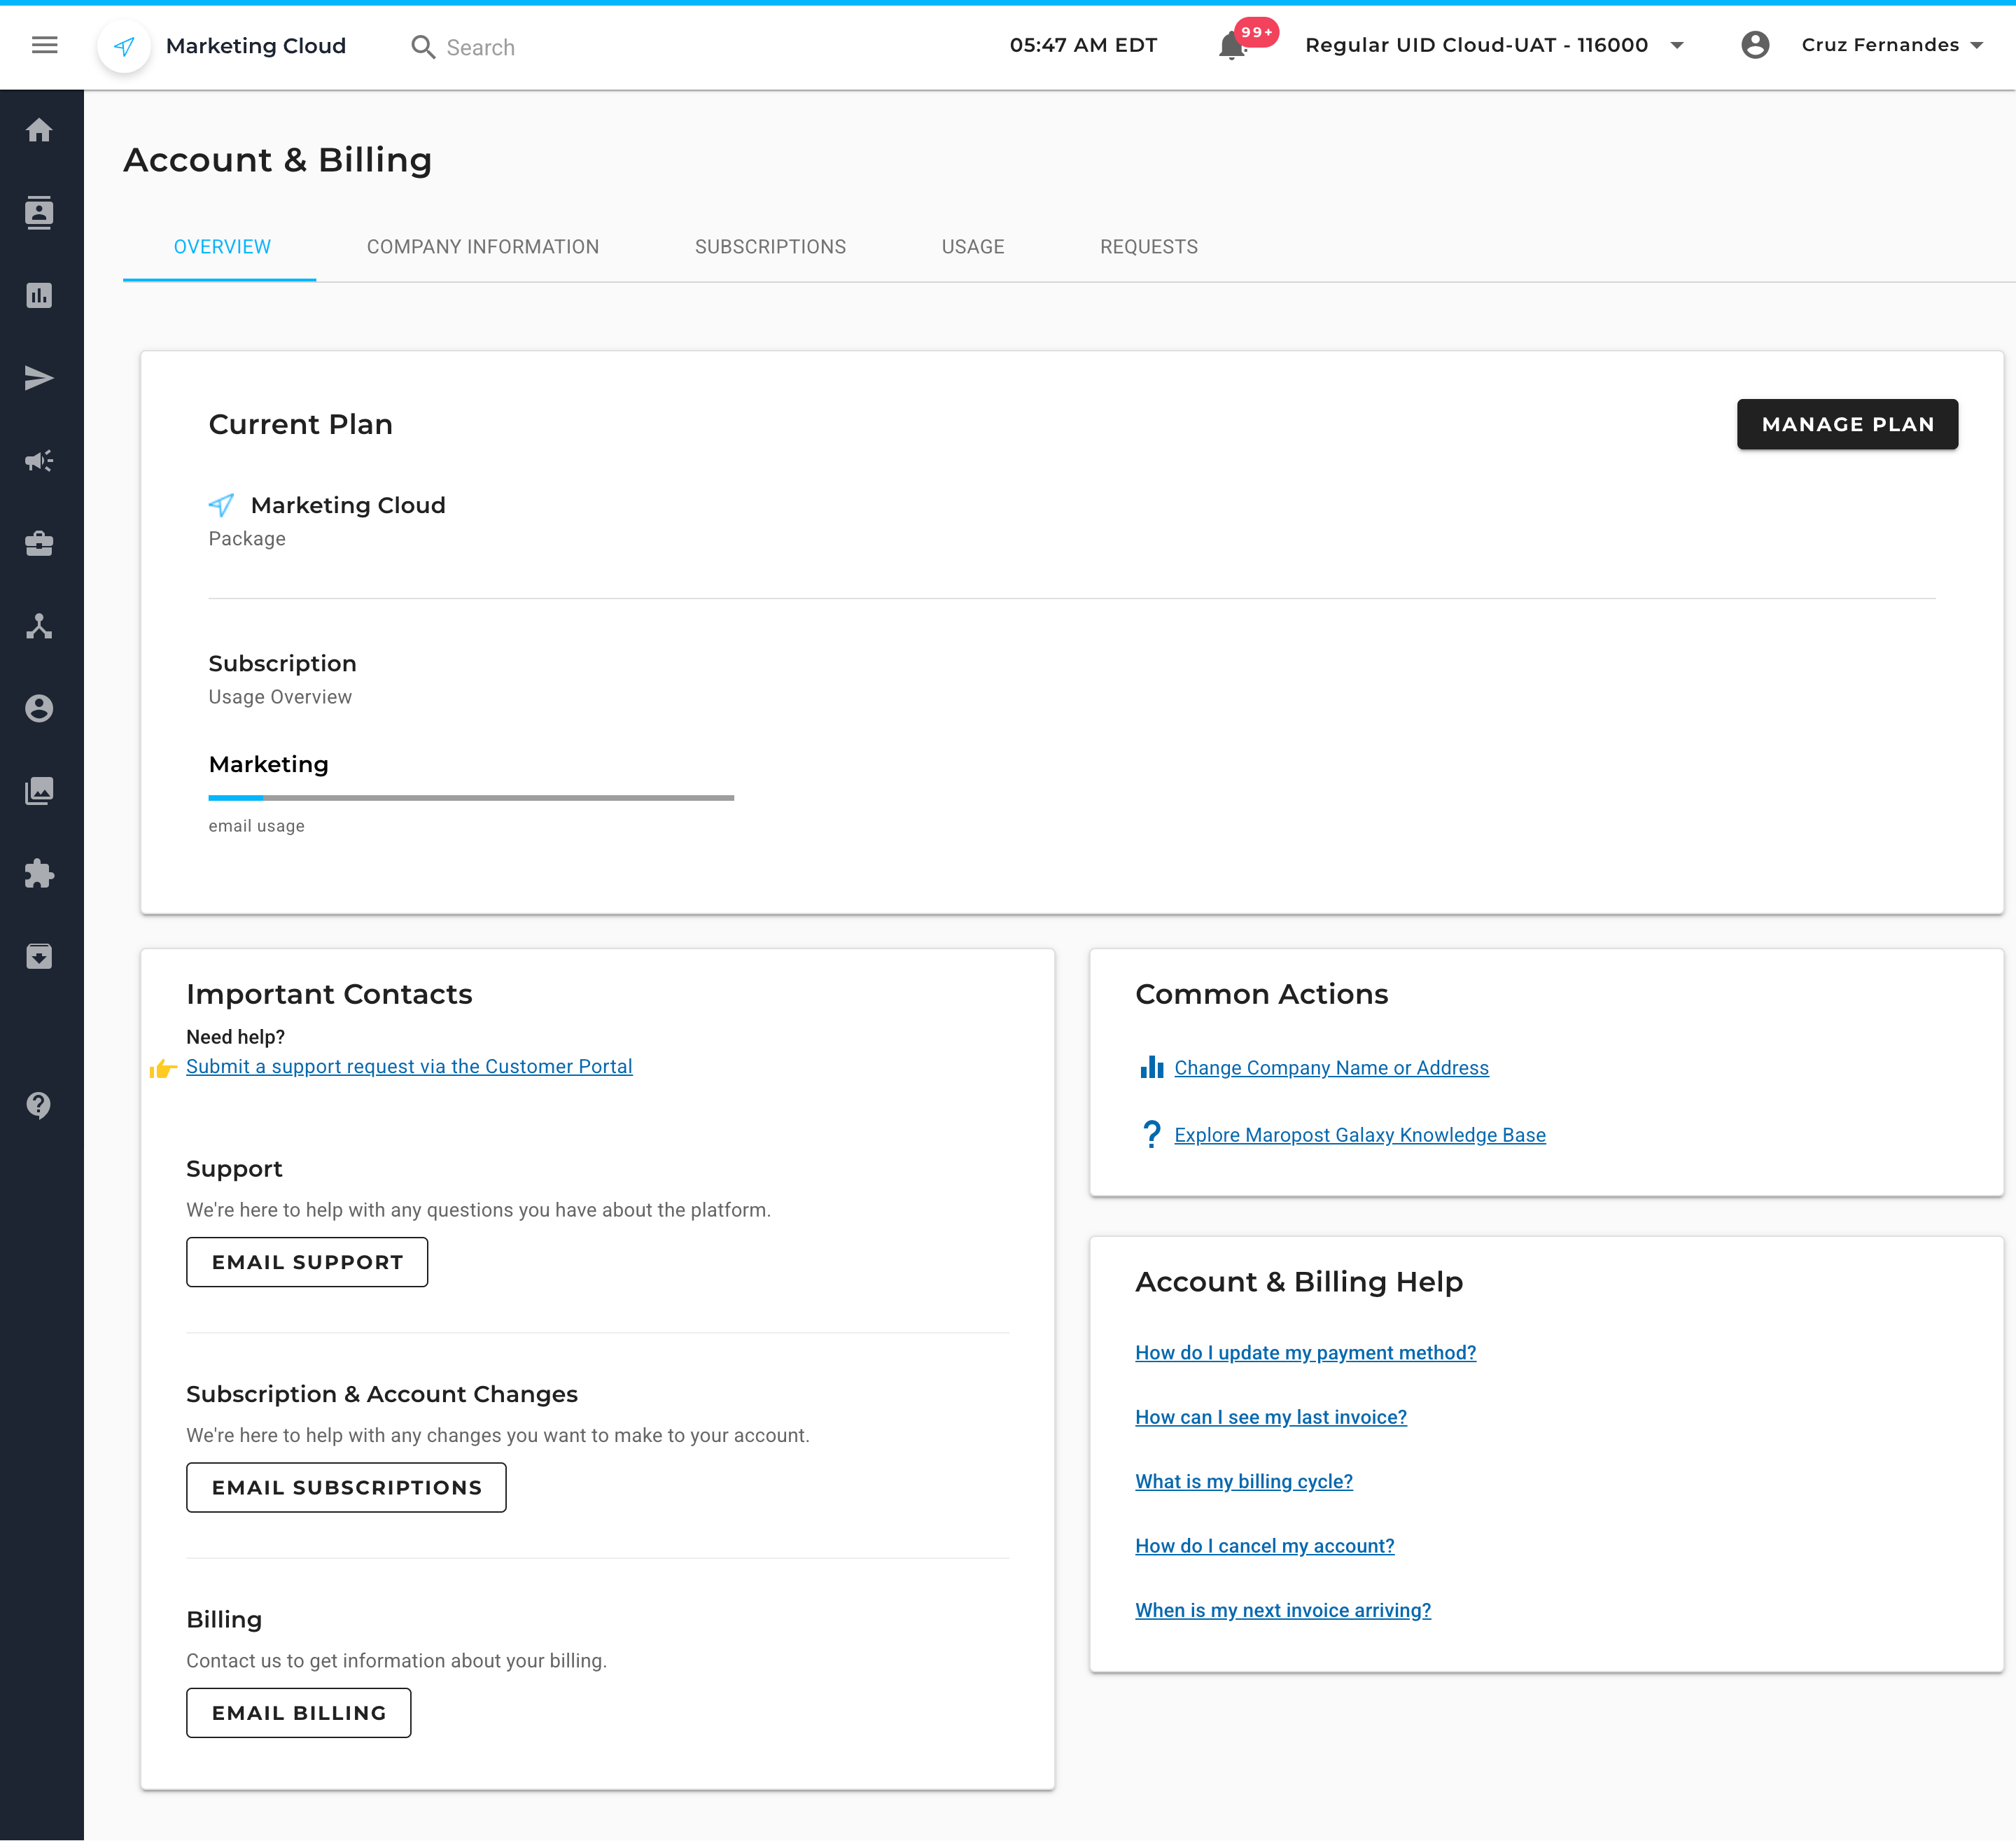2016x1841 pixels.
Task: Open the Contacts sidebar icon
Action: 39,213
